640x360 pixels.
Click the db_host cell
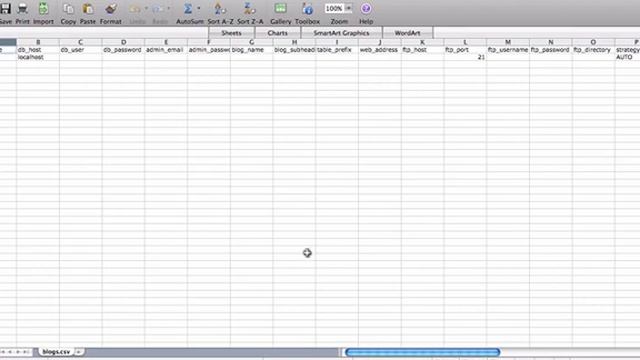coord(38,50)
